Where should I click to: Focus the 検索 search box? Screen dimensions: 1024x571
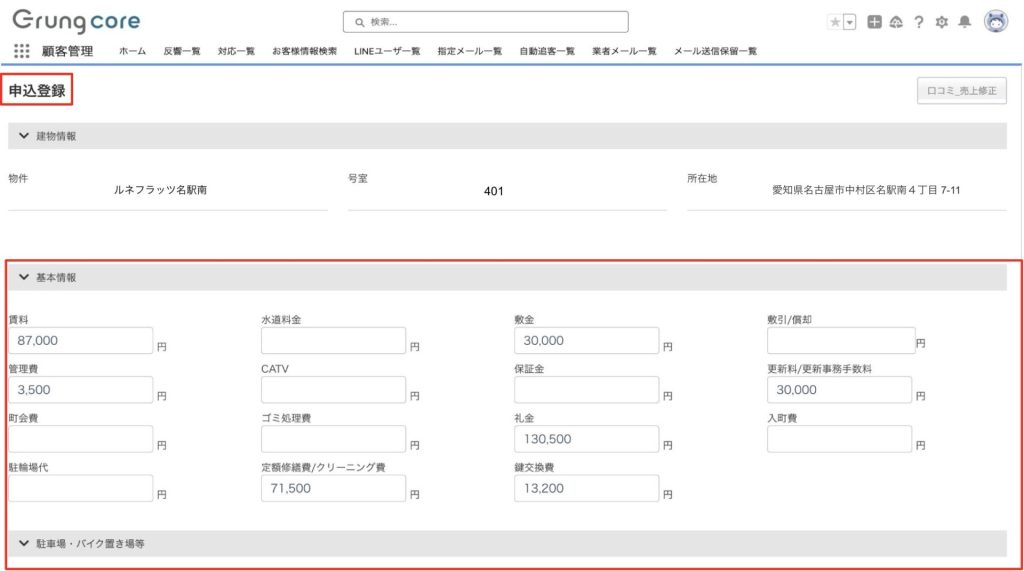(486, 22)
